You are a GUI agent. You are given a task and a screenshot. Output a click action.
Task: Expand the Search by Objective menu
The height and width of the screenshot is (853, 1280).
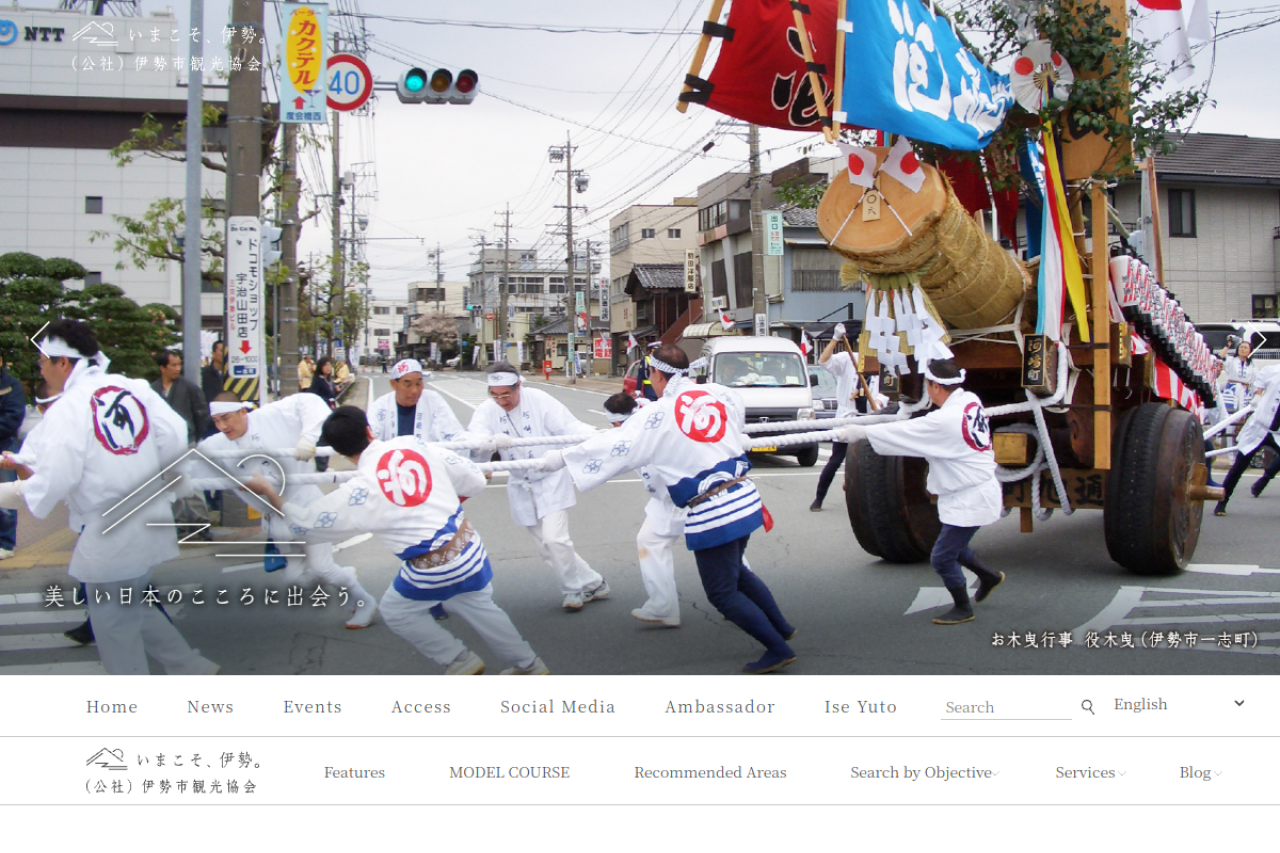click(x=924, y=772)
